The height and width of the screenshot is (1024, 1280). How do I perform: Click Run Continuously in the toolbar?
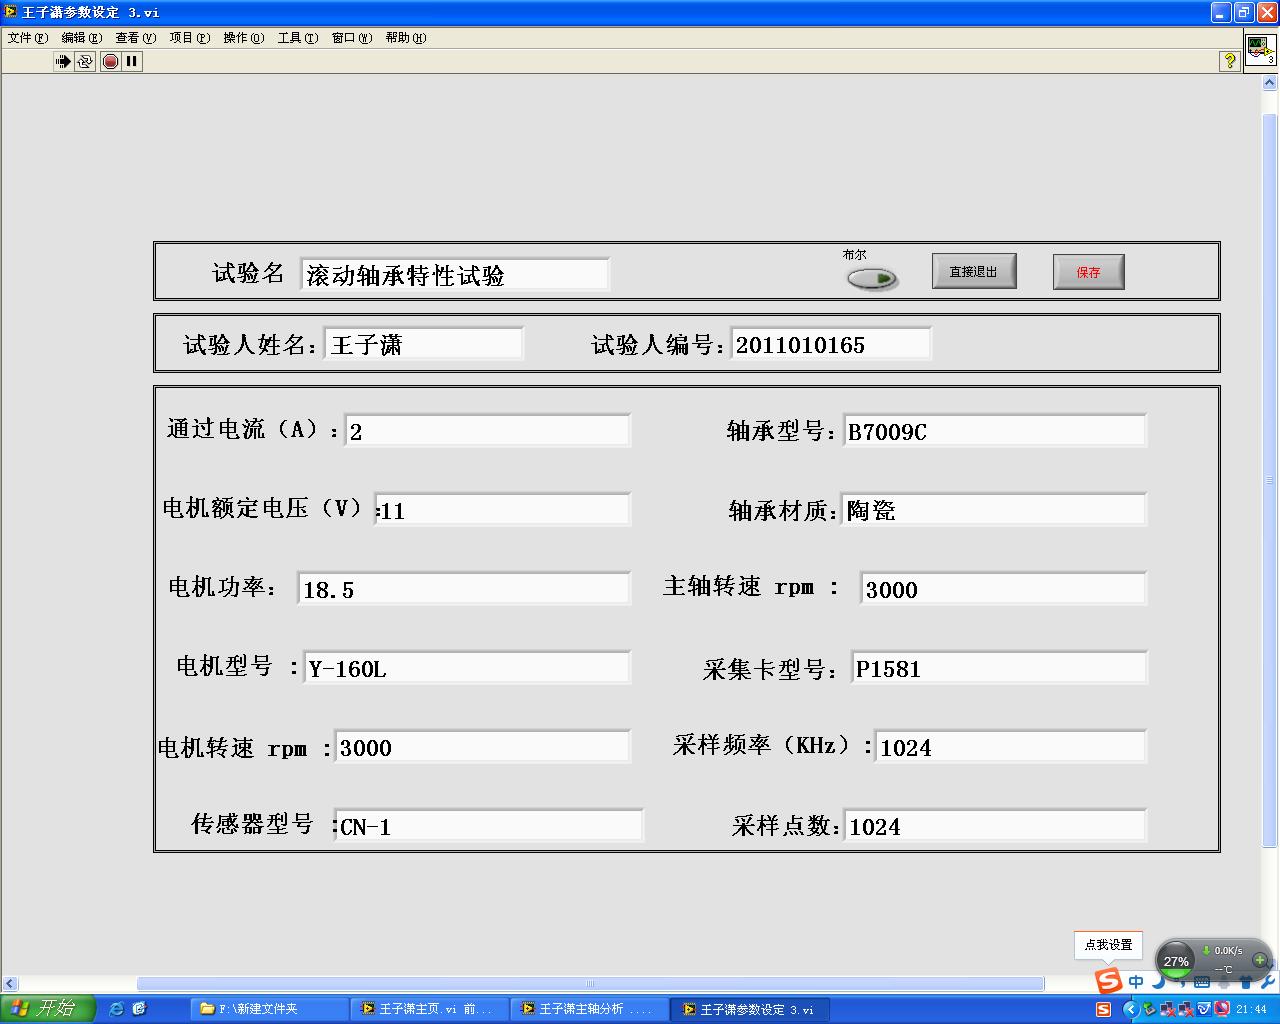click(x=85, y=61)
